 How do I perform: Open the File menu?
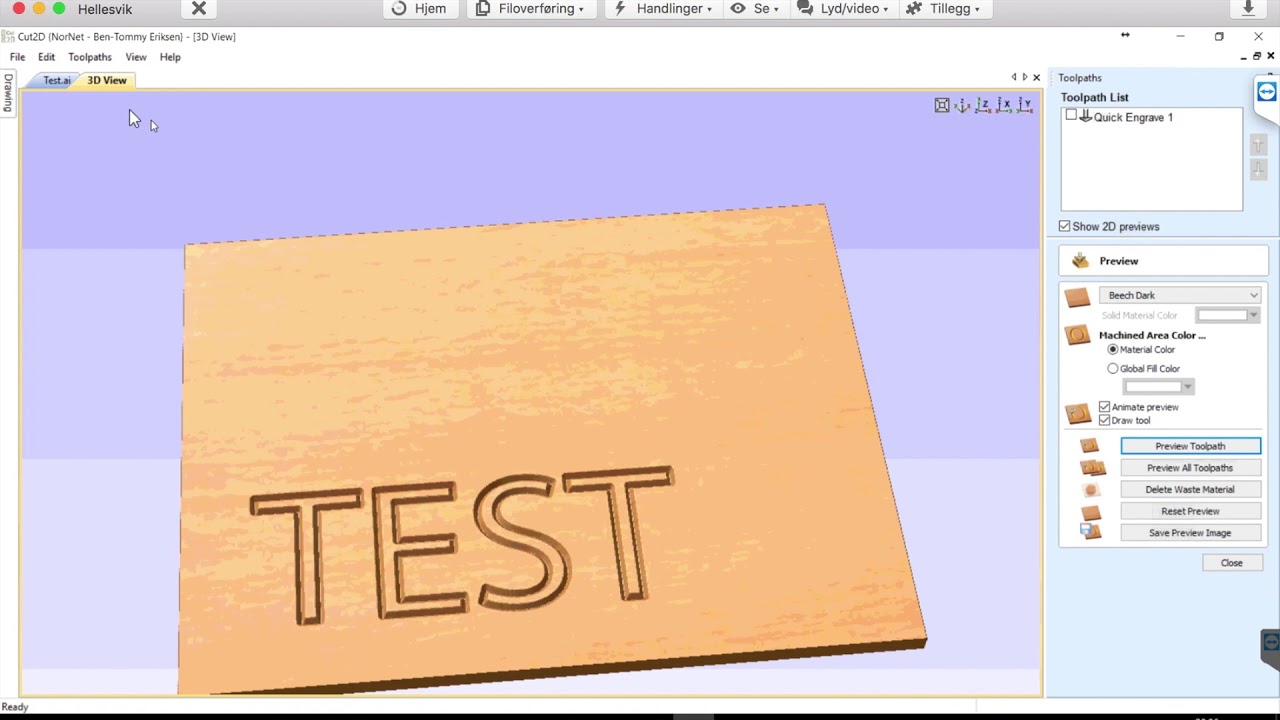pos(17,57)
